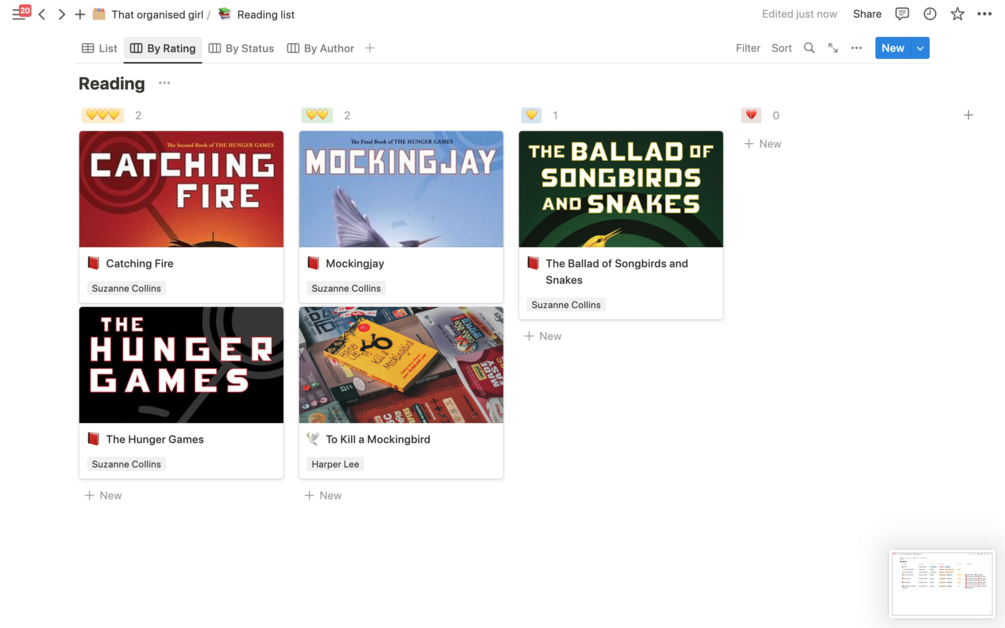Click red book icon on Mockingjay
The width and height of the screenshot is (1005, 628).
tap(313, 263)
